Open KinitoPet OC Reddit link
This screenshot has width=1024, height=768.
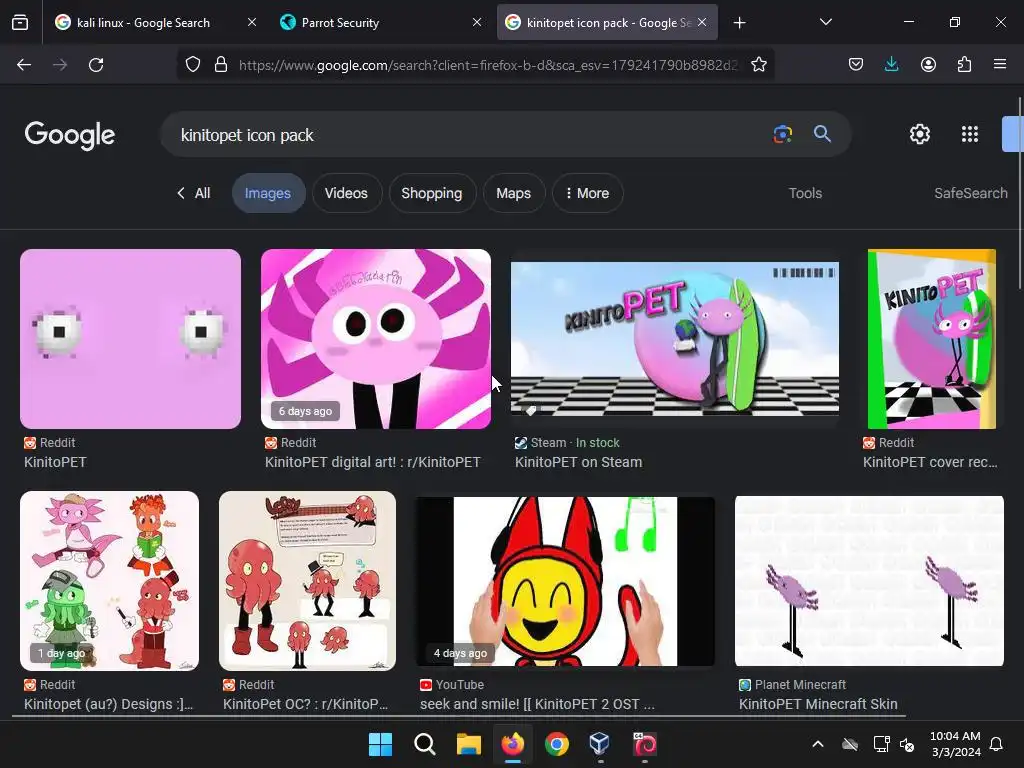click(305, 705)
